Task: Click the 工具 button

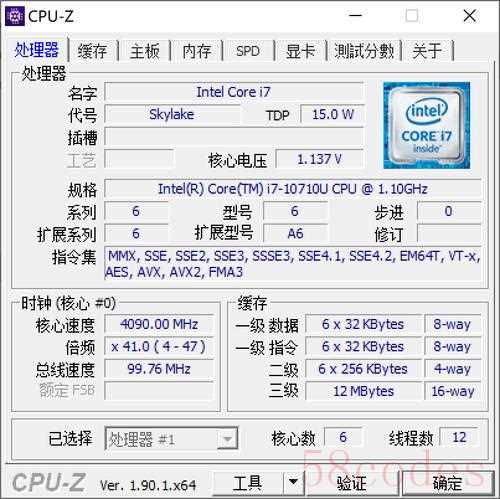Action: point(248,482)
